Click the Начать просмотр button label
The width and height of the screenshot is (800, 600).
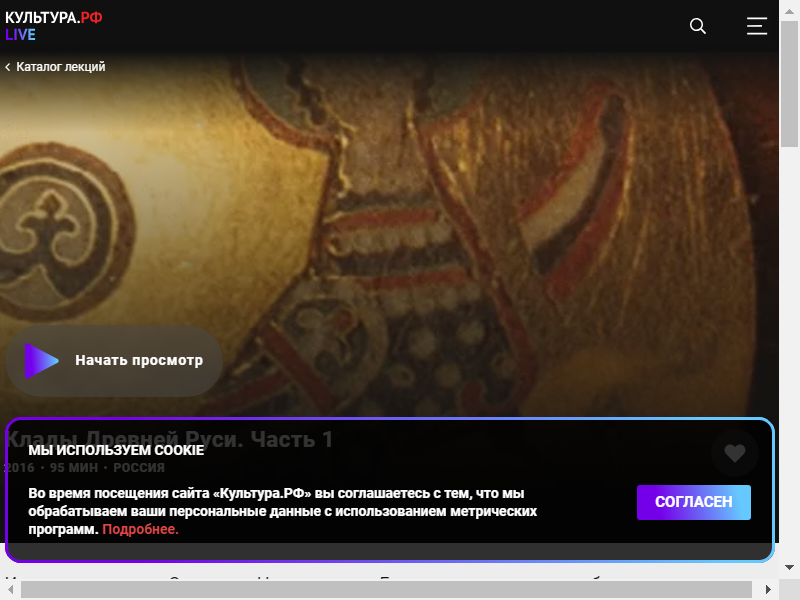[139, 360]
